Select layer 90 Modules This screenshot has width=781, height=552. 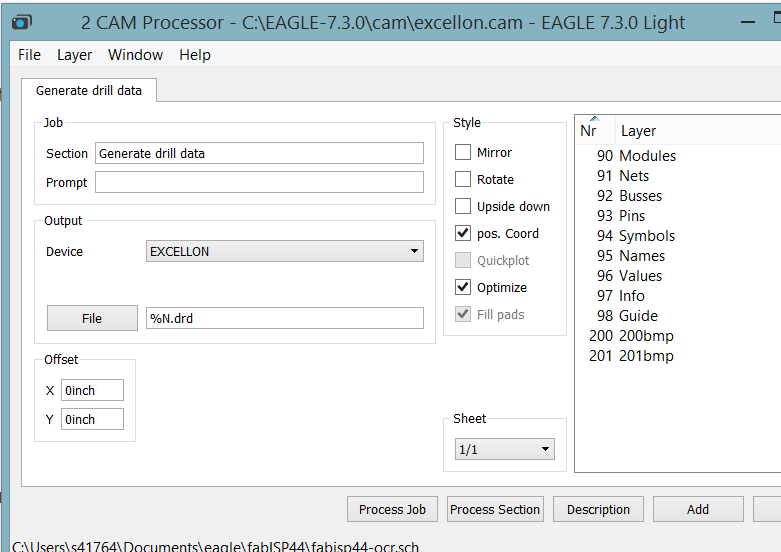pos(678,156)
